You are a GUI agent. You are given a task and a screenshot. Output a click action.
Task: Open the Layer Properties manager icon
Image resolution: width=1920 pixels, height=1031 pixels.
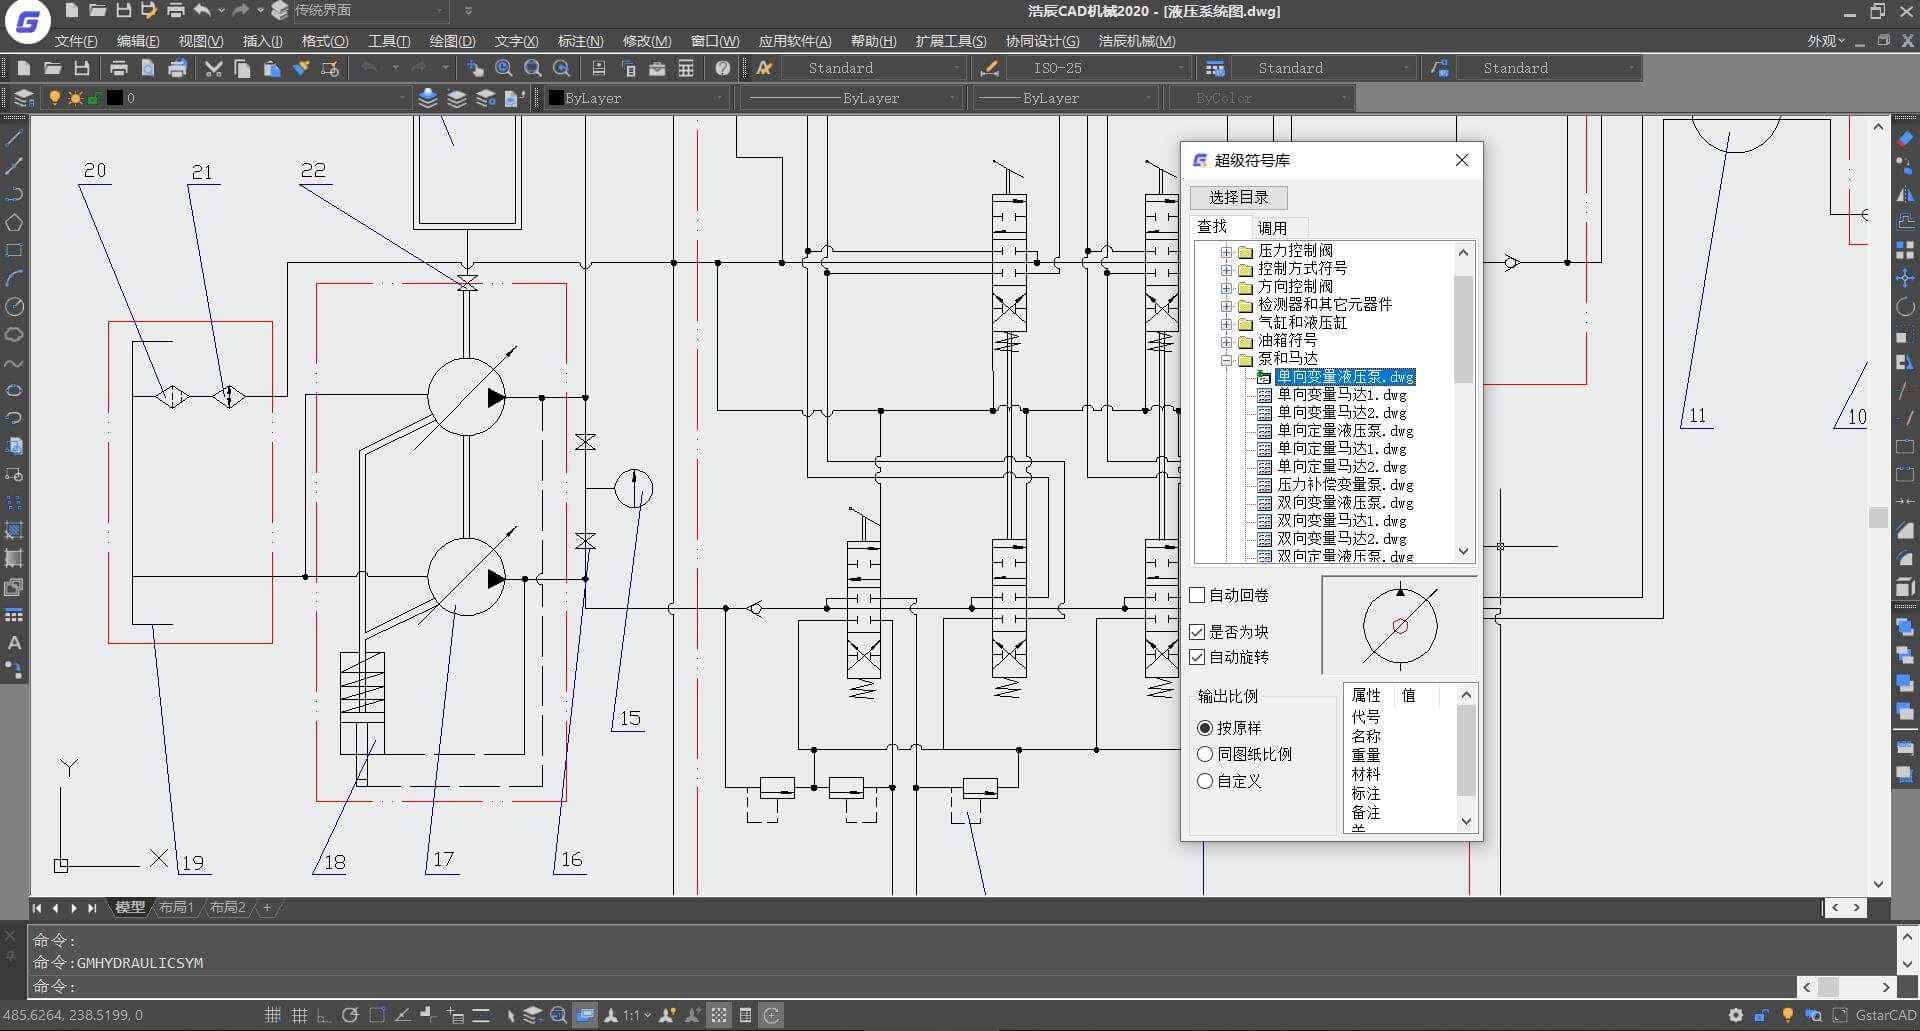[x=24, y=98]
